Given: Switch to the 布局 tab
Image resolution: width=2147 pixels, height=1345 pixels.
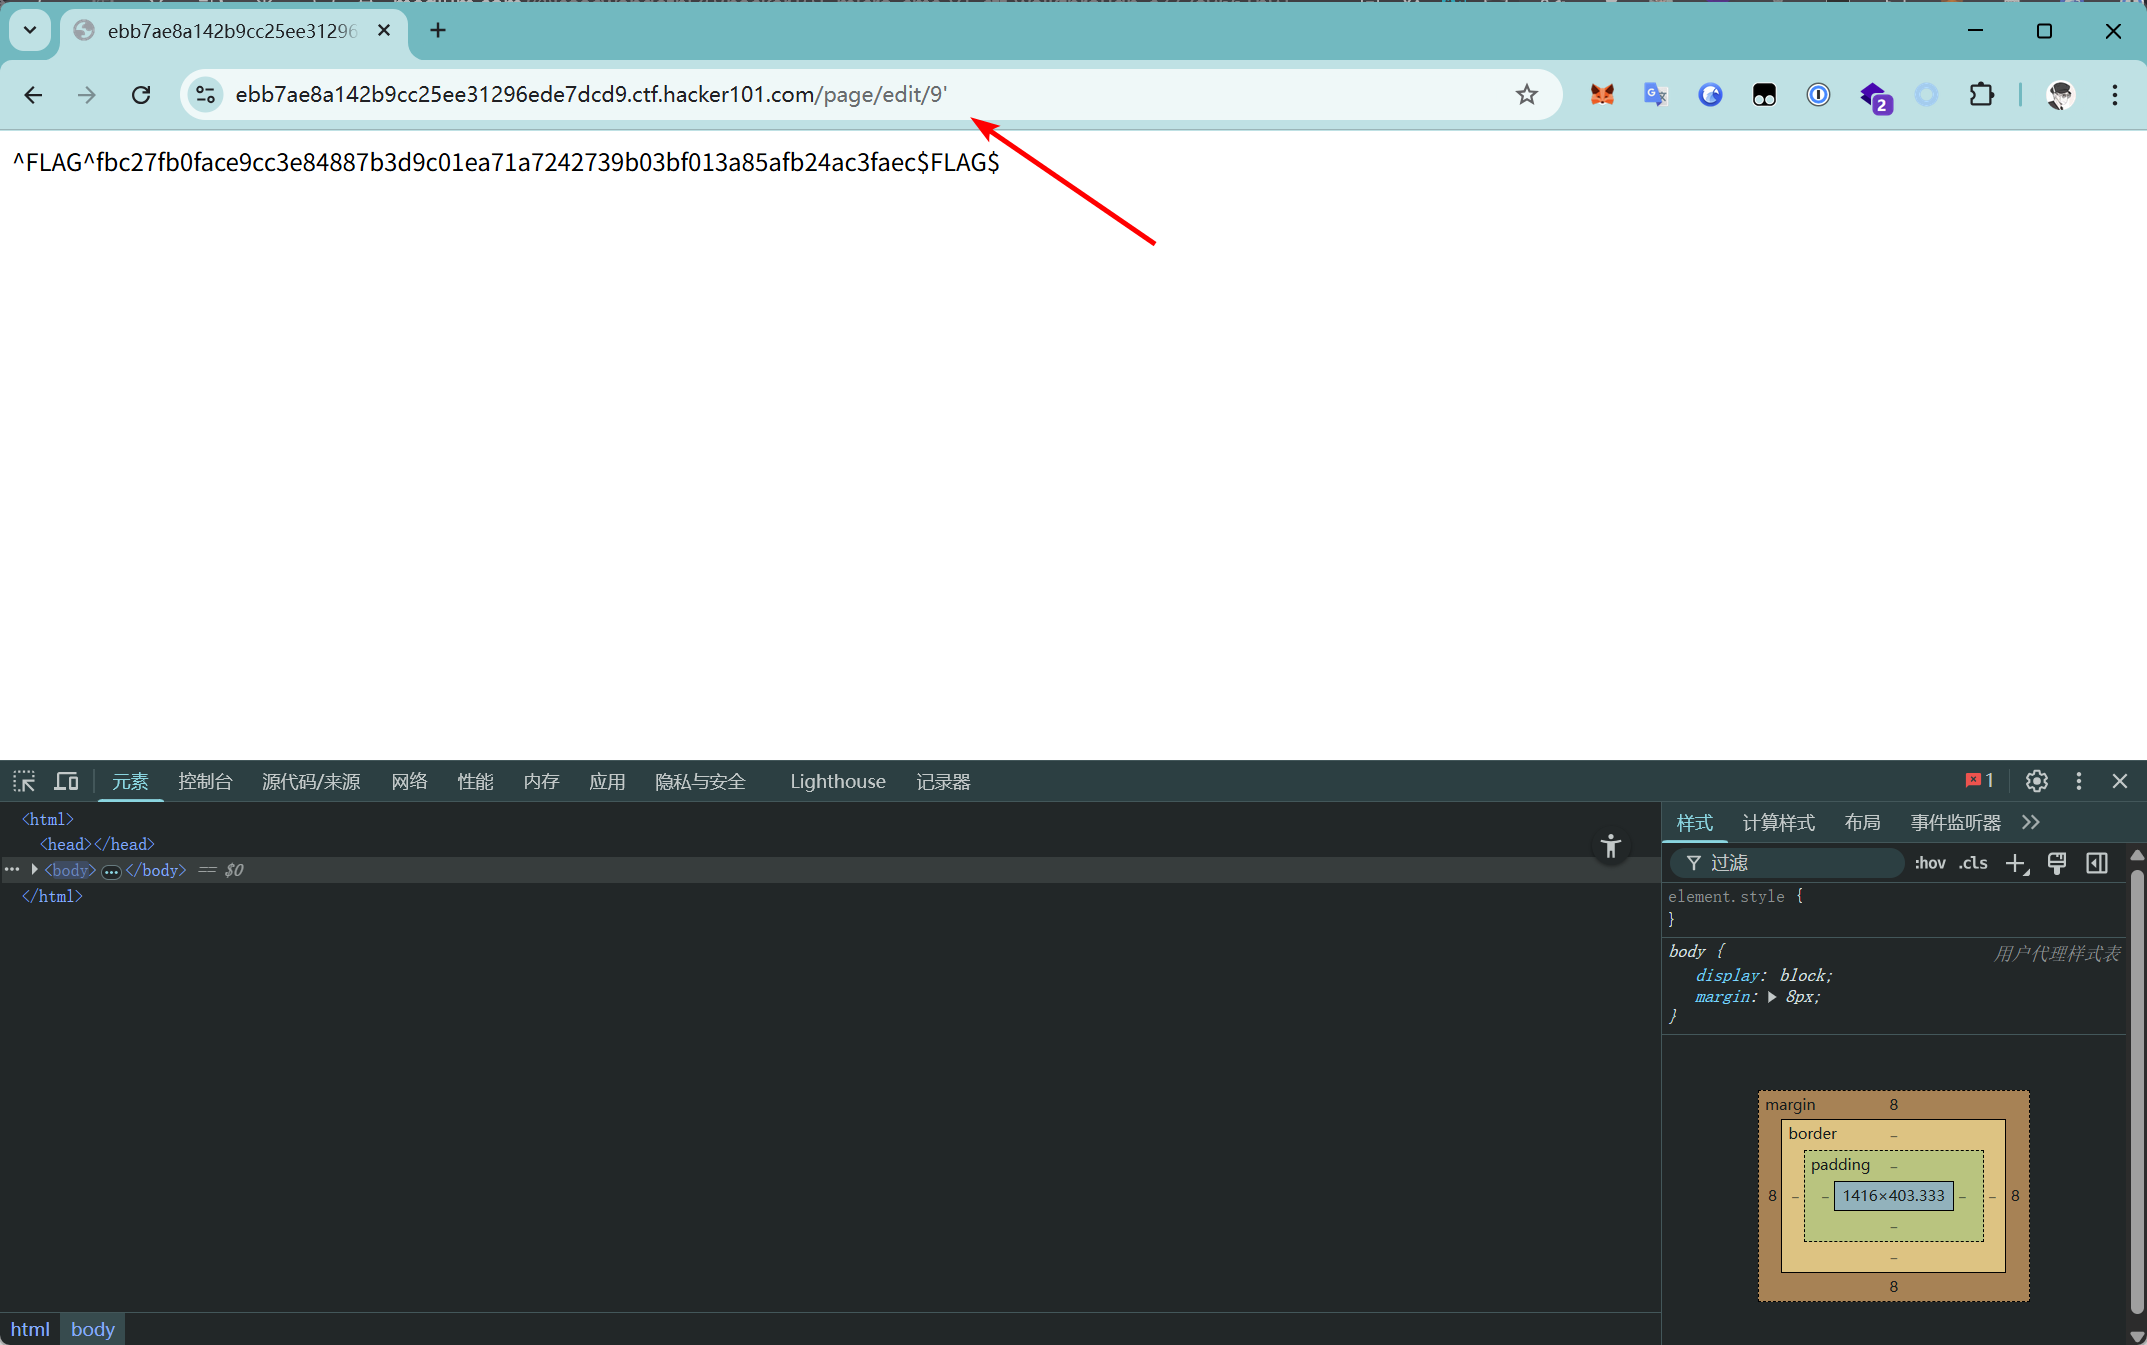Looking at the screenshot, I should [1862, 823].
